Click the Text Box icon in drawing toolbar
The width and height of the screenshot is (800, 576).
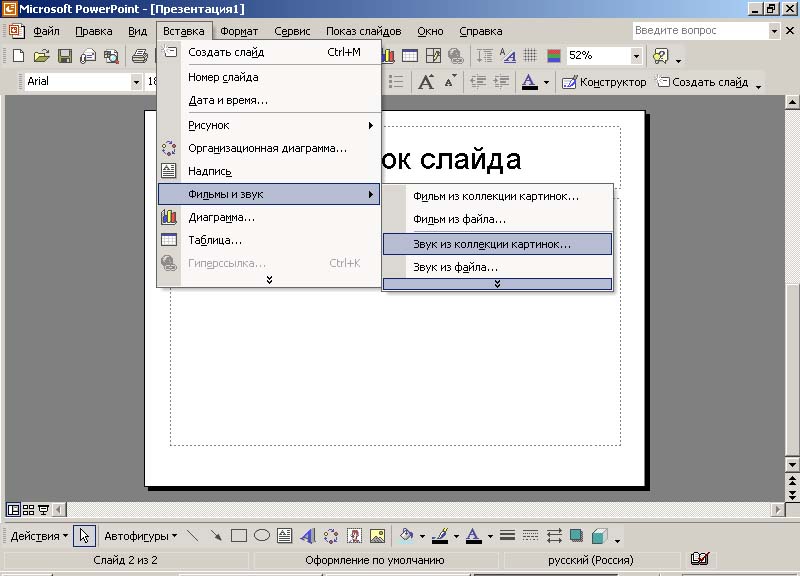click(285, 536)
